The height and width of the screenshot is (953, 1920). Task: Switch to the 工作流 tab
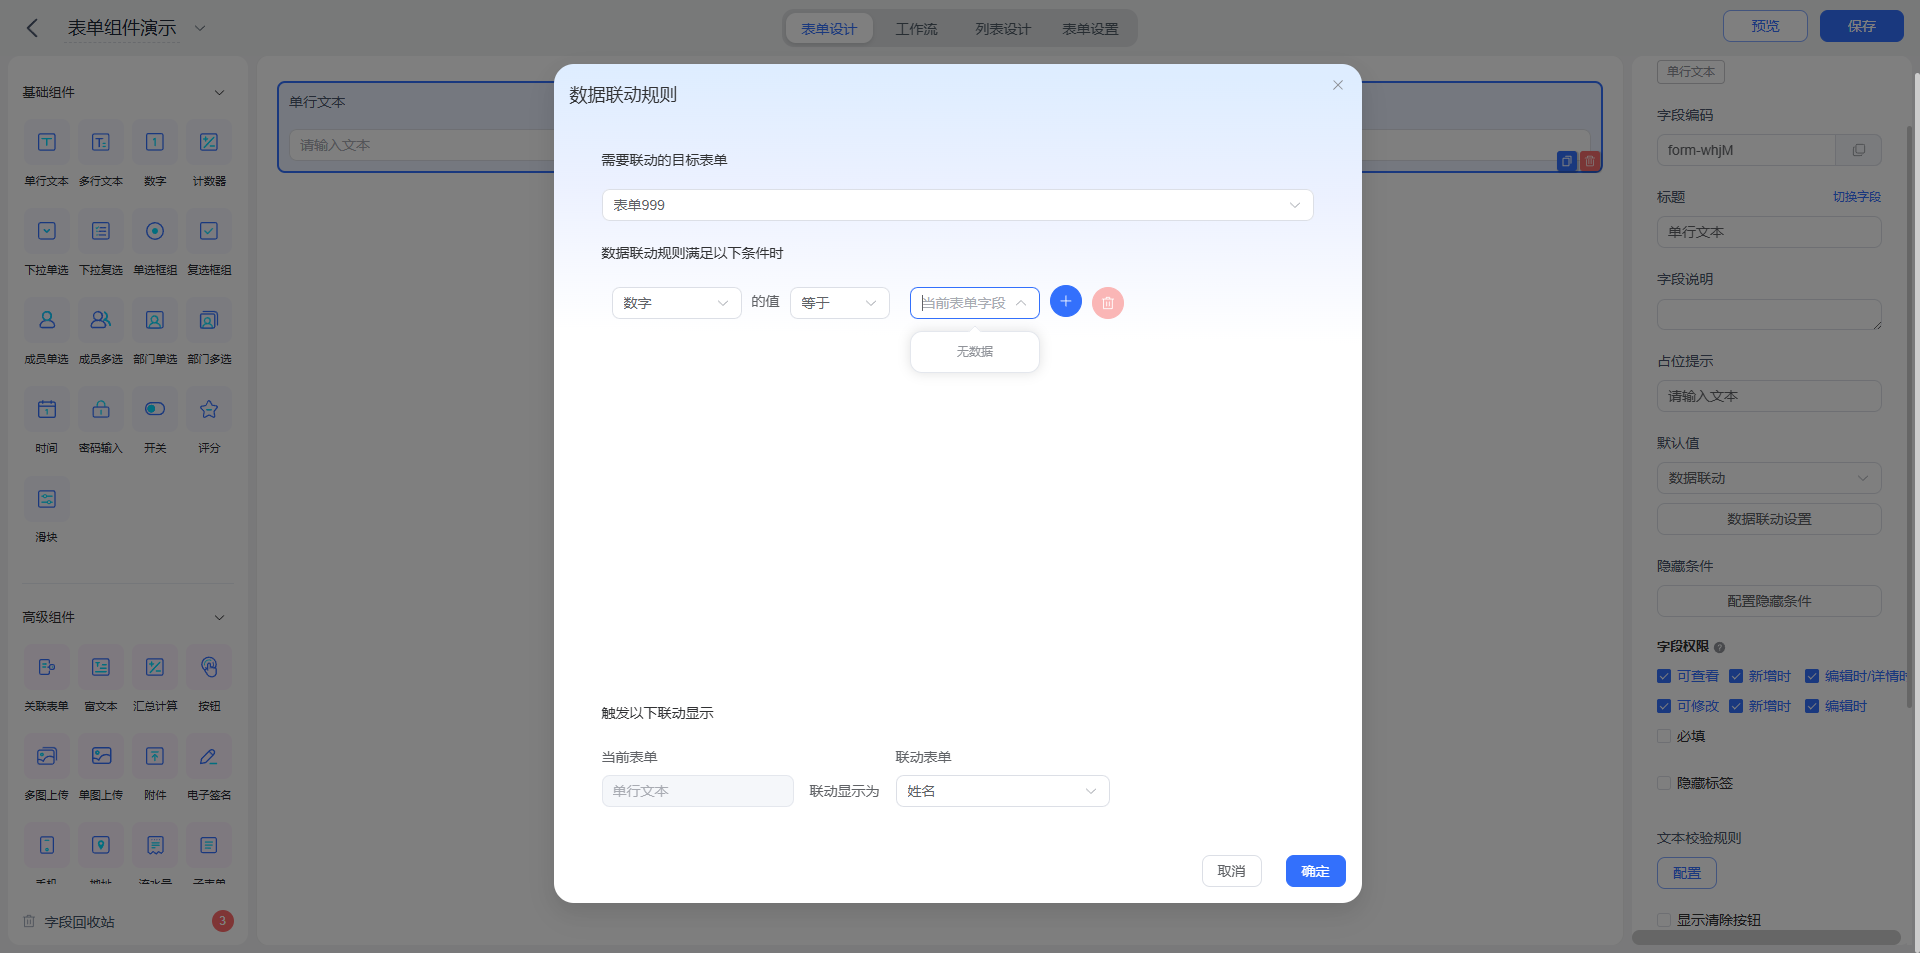916,29
